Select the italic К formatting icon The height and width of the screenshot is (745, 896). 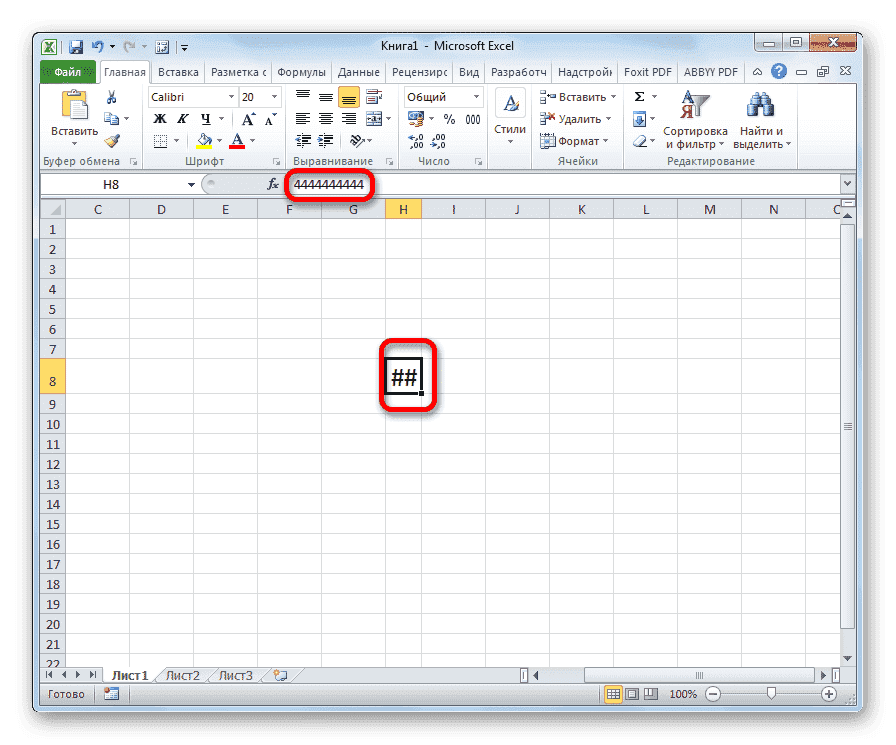coord(182,118)
